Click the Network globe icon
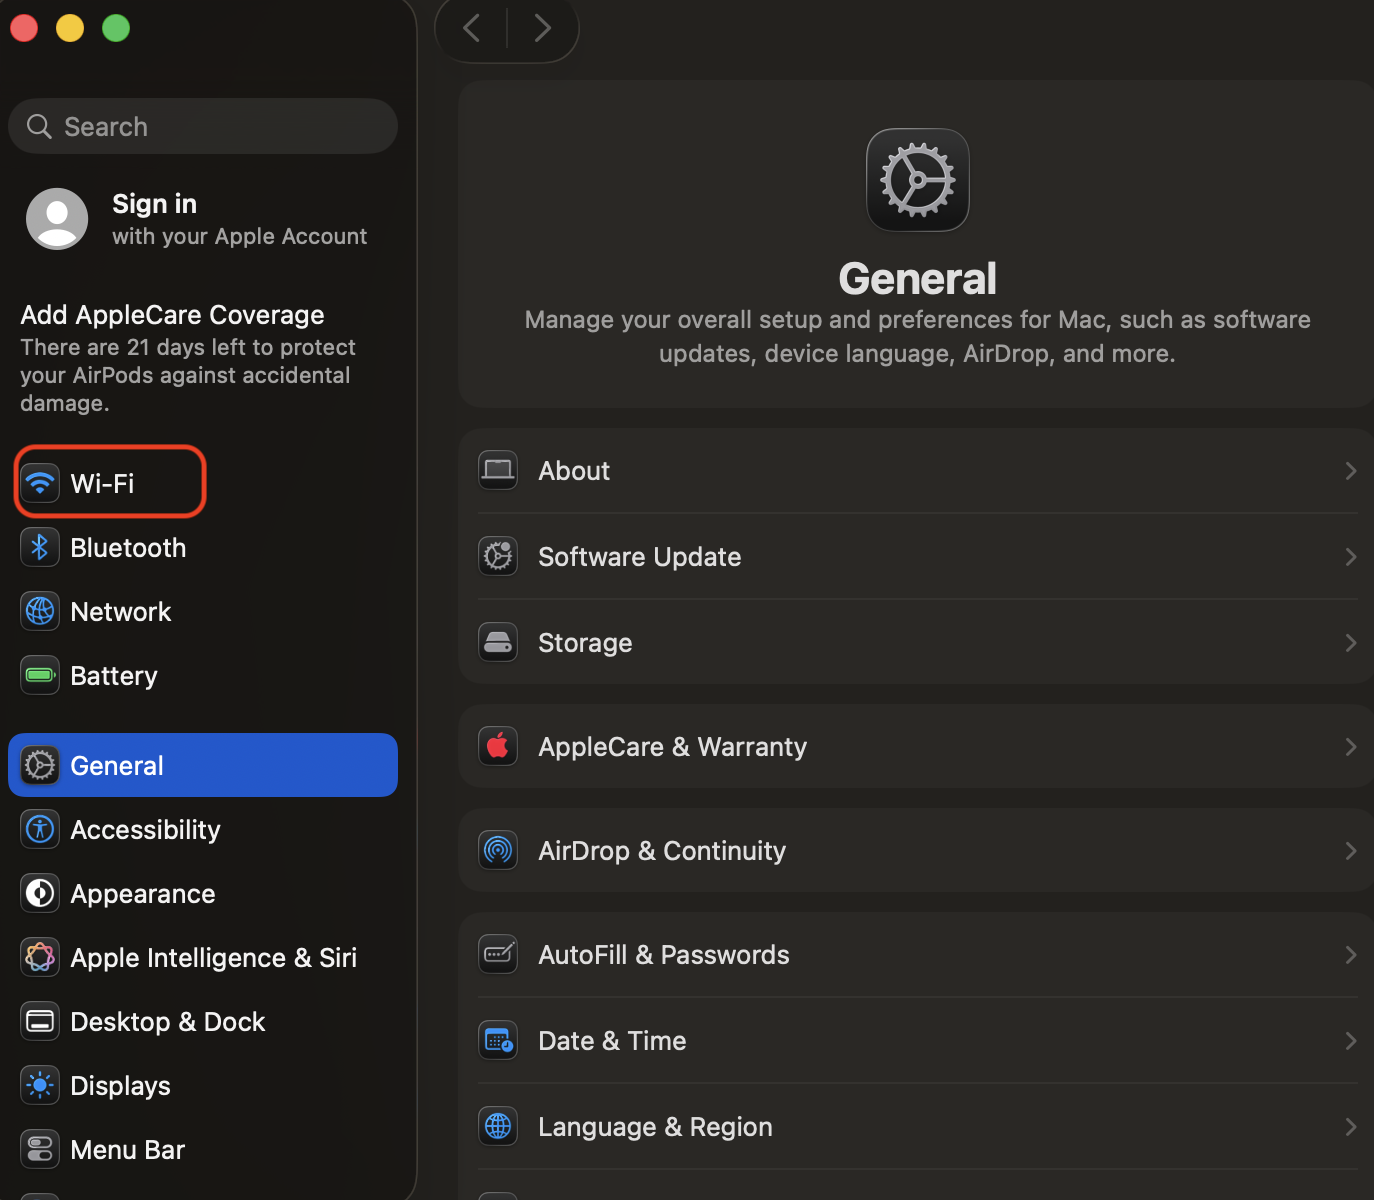The height and width of the screenshot is (1200, 1374). tap(40, 611)
